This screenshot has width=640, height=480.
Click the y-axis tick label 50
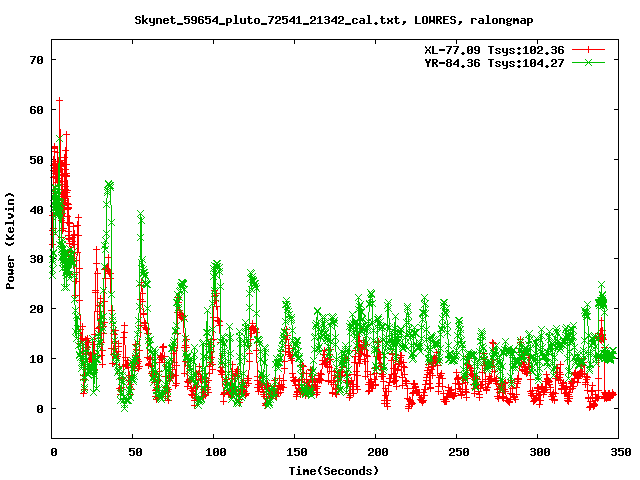tap(36, 160)
